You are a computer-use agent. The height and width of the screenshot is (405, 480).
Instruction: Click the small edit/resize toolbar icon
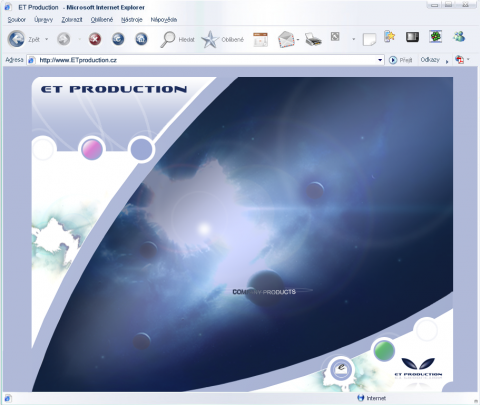tap(335, 36)
